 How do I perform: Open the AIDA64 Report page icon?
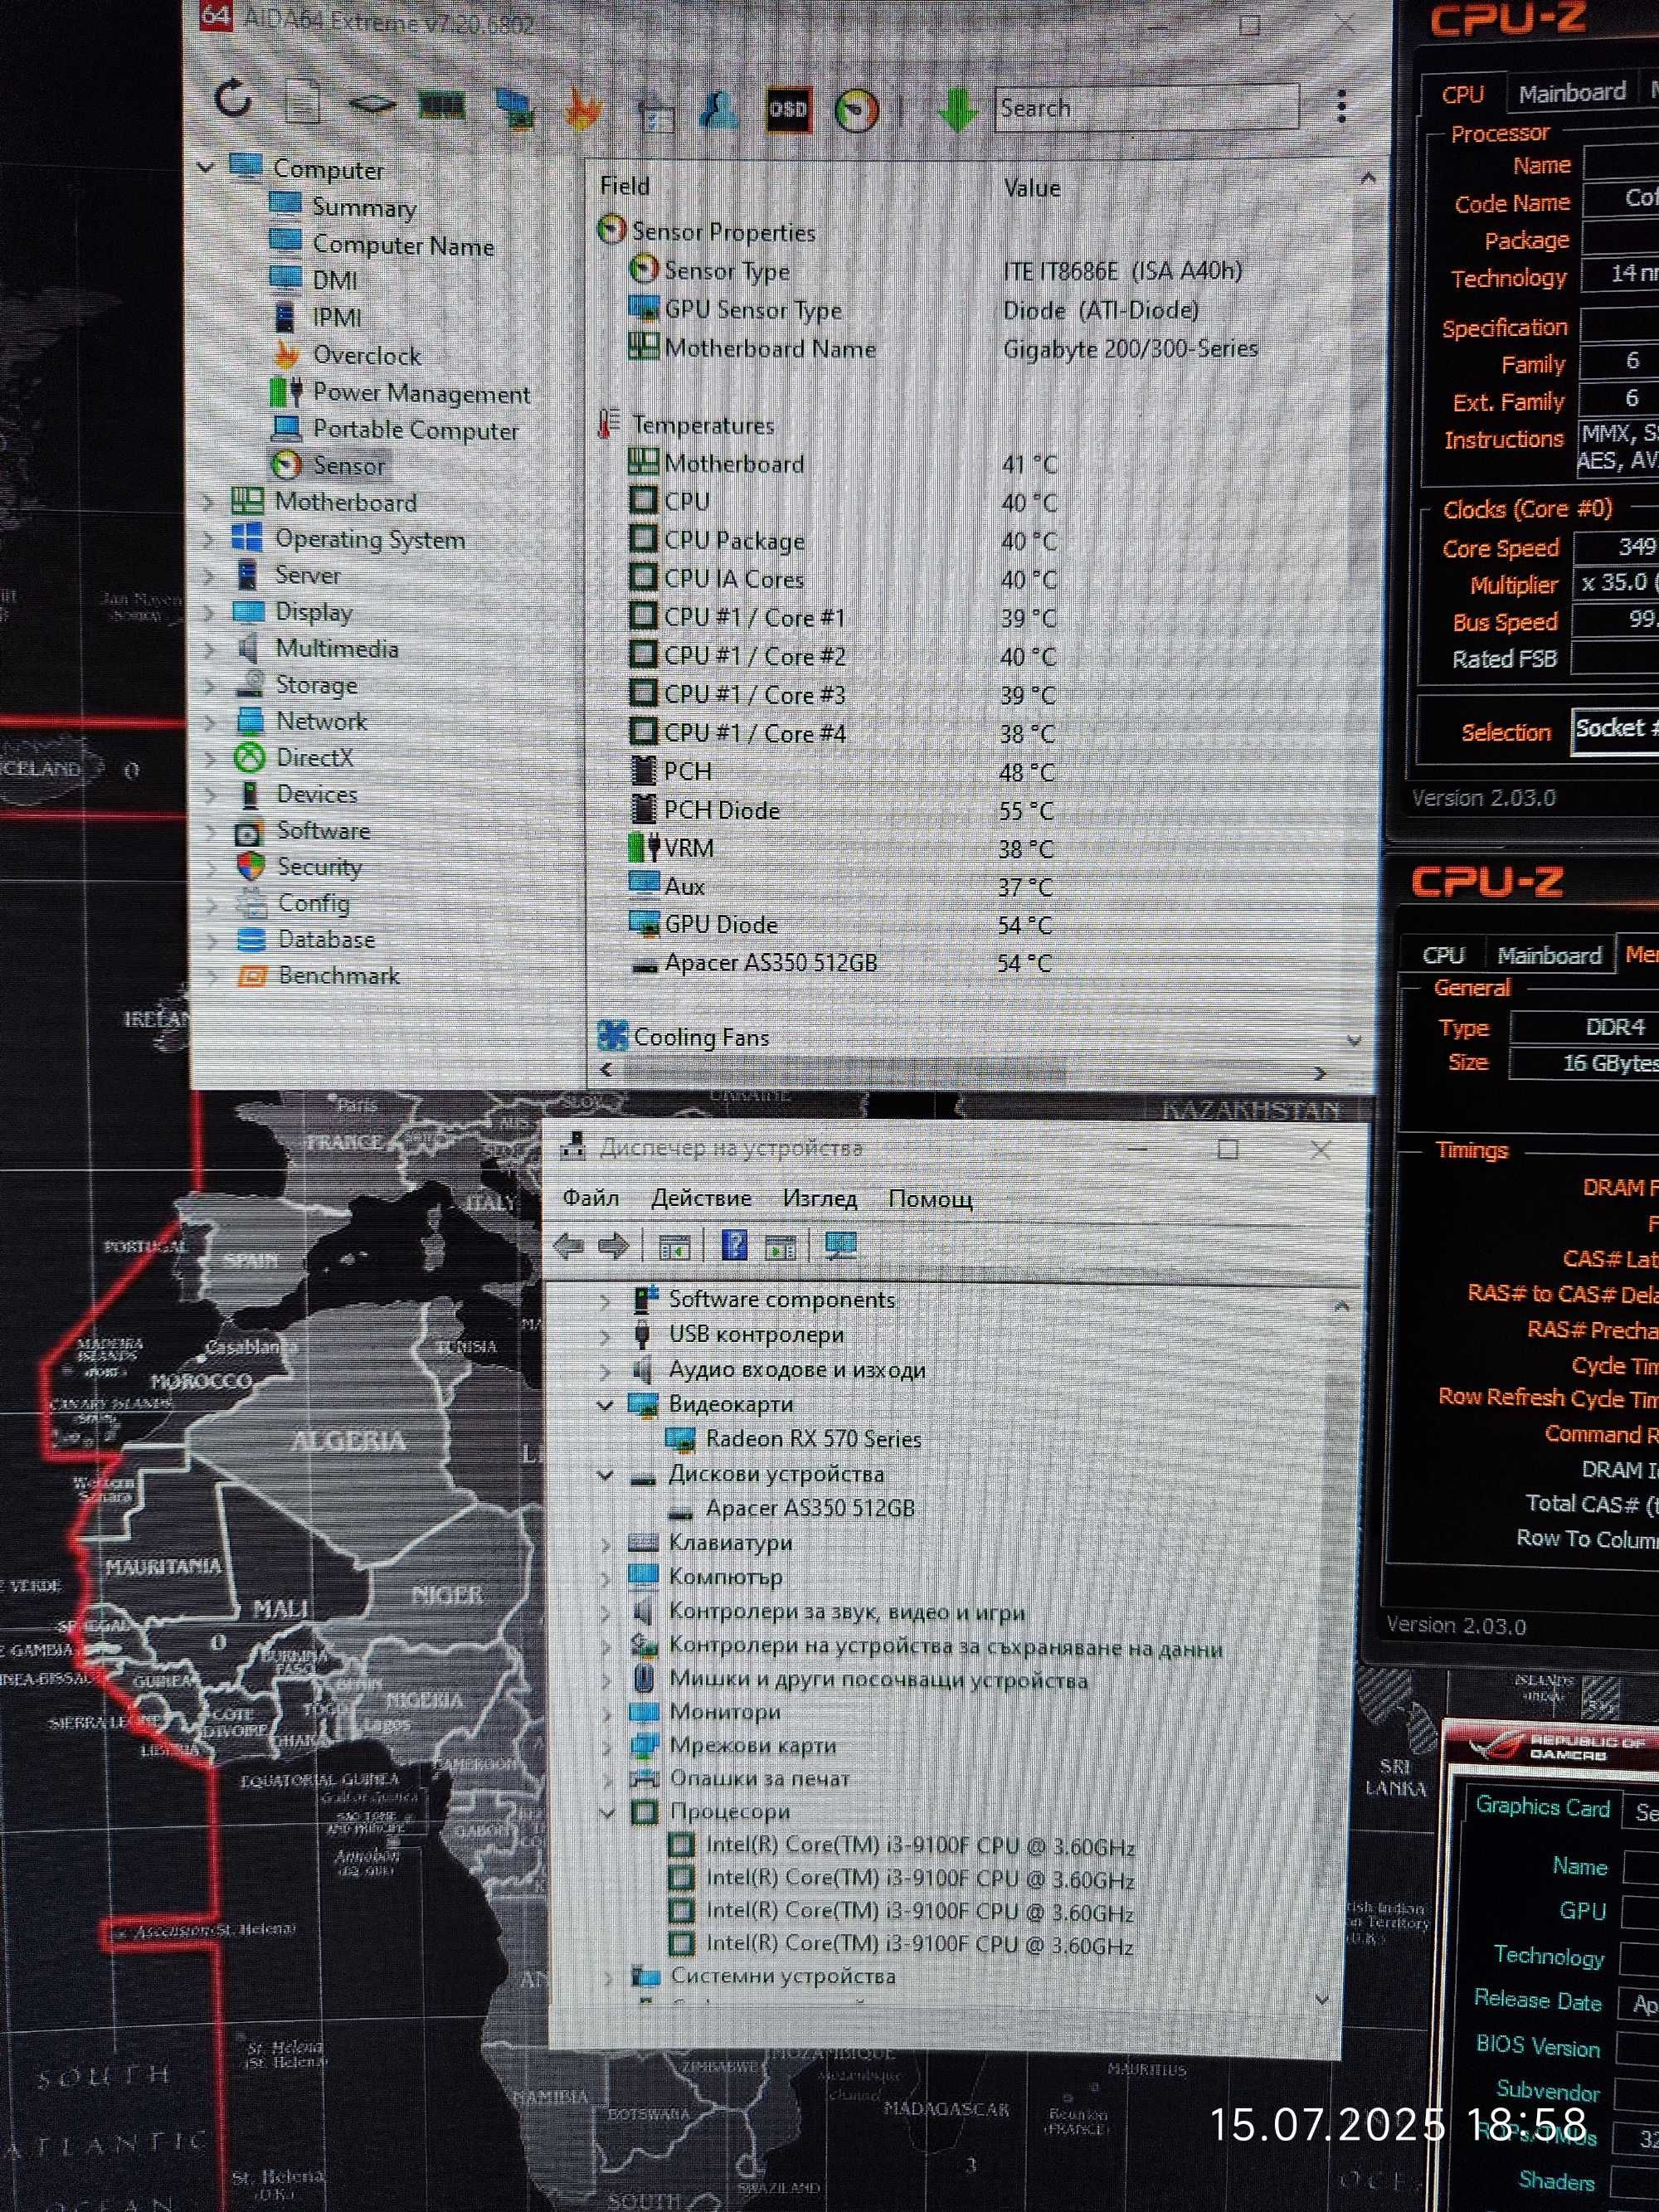click(302, 101)
